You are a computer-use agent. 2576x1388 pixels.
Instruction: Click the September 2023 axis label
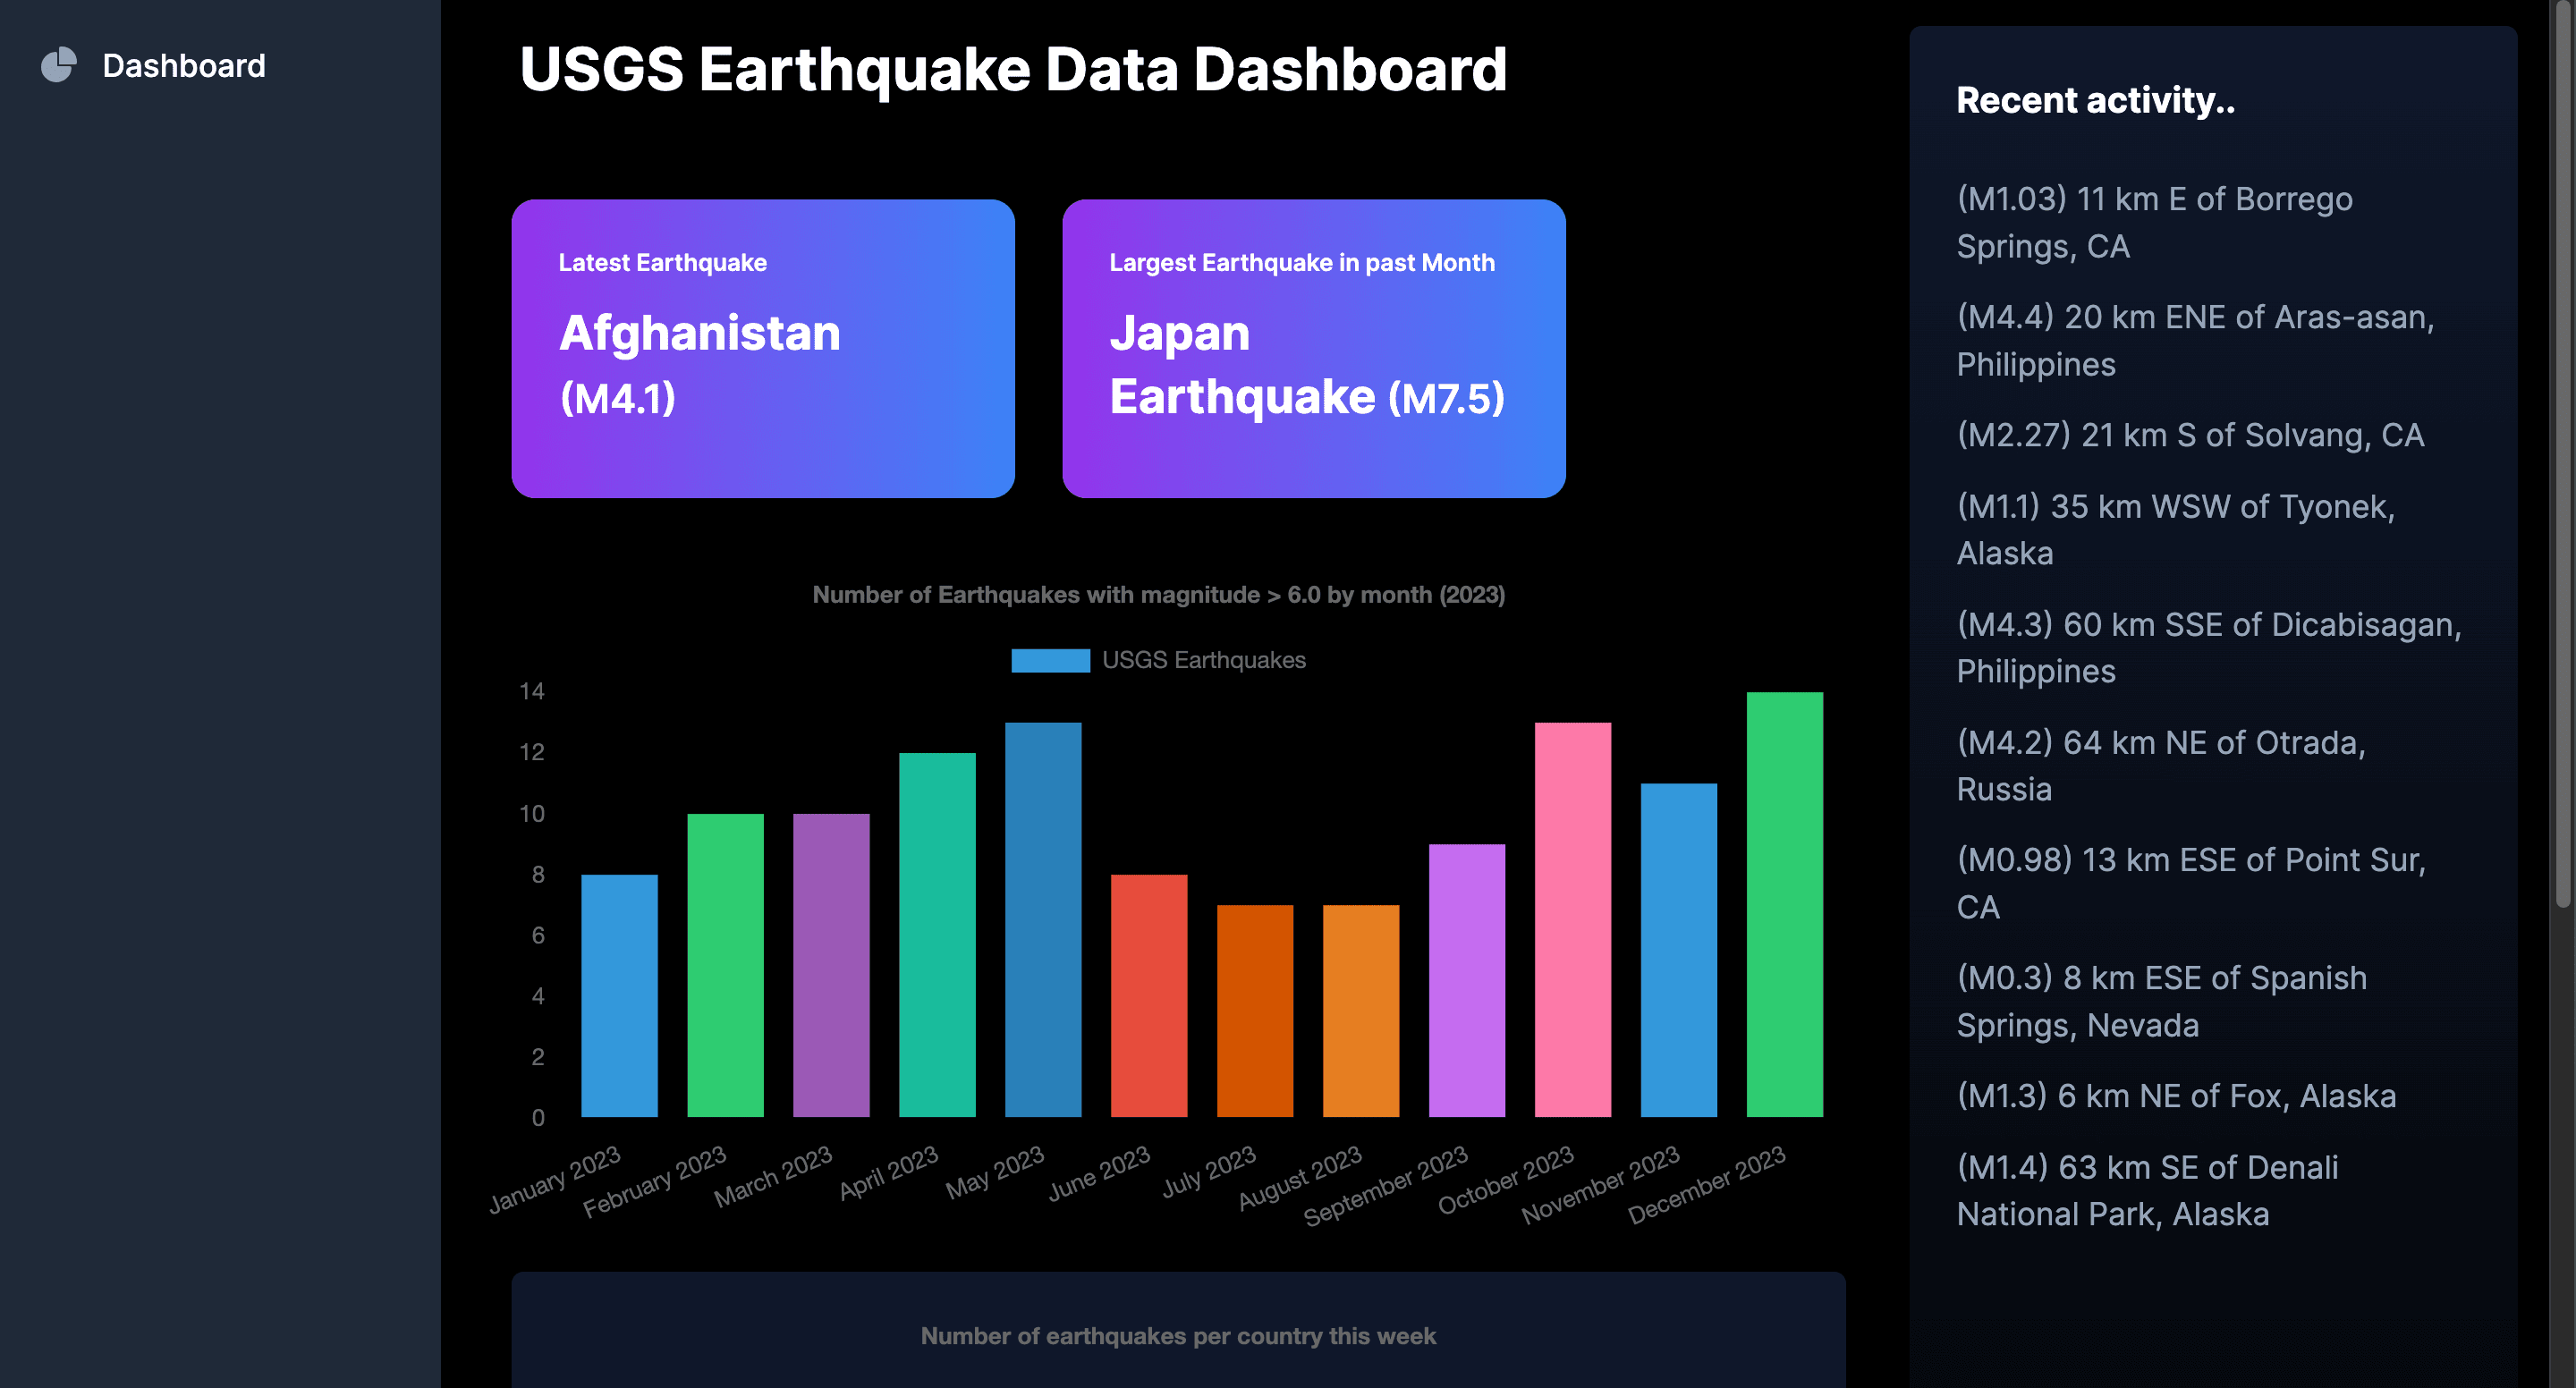coord(1386,1185)
